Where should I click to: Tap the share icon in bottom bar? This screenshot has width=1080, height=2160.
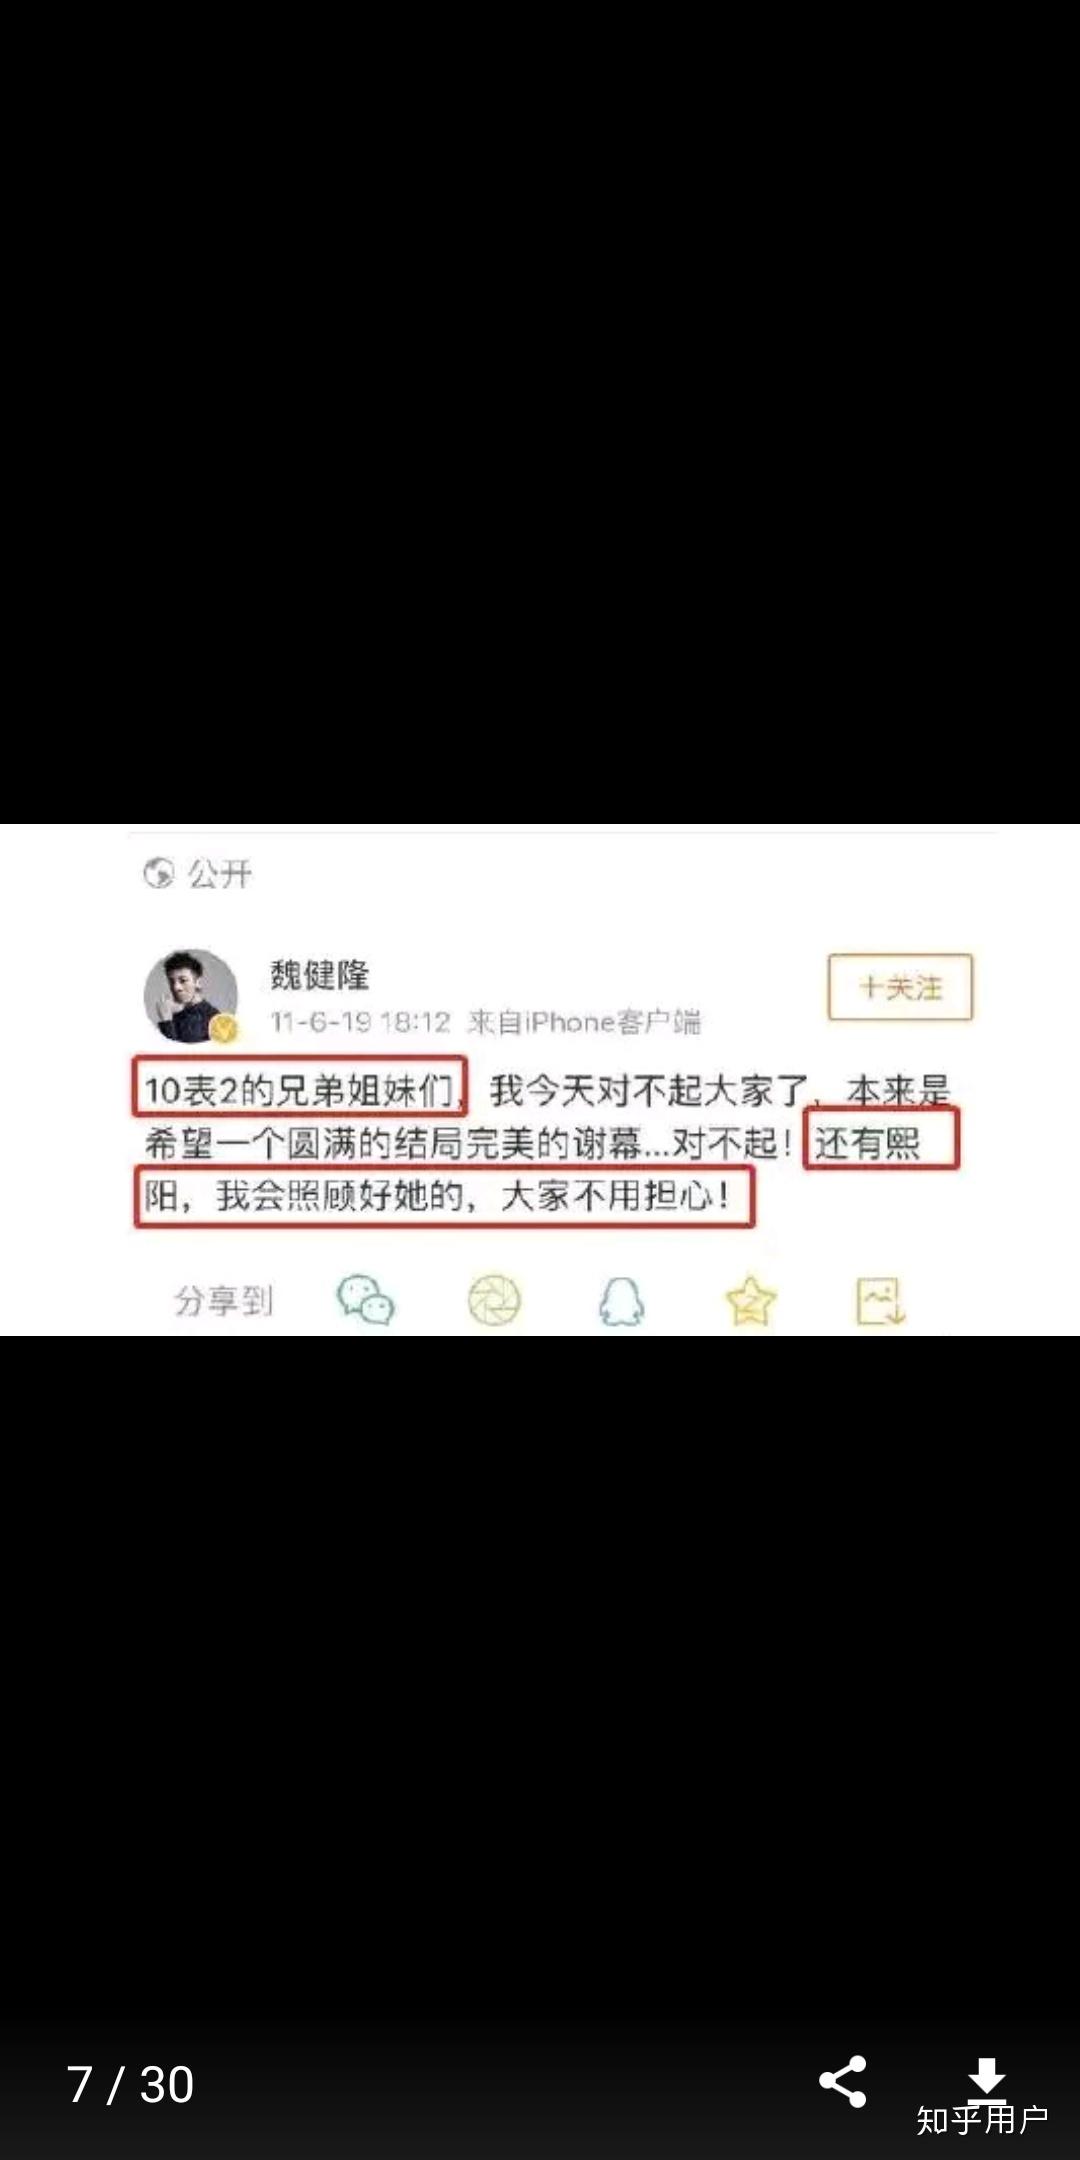(843, 2082)
